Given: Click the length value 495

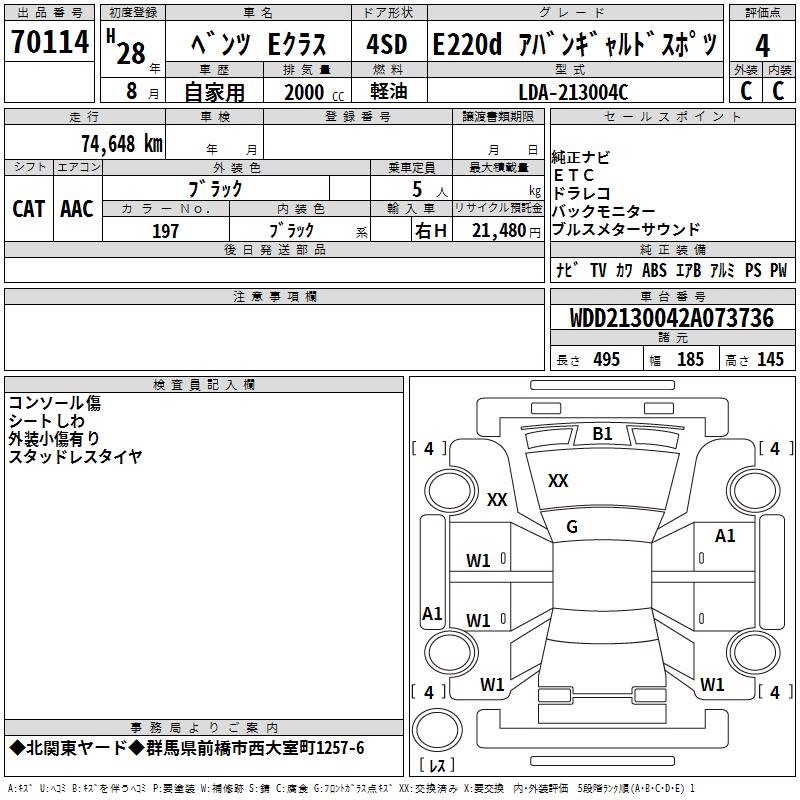Looking at the screenshot, I should point(607,359).
